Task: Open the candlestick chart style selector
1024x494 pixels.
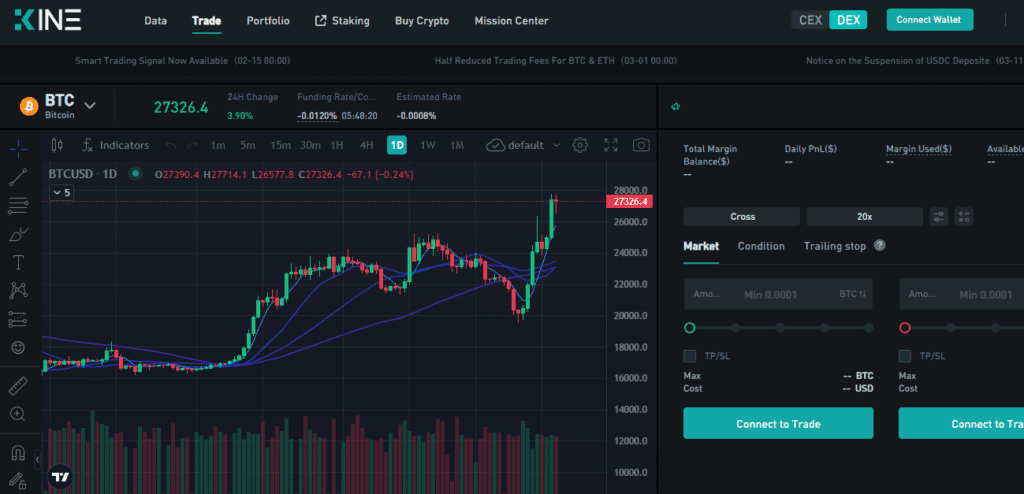Action: [57, 145]
